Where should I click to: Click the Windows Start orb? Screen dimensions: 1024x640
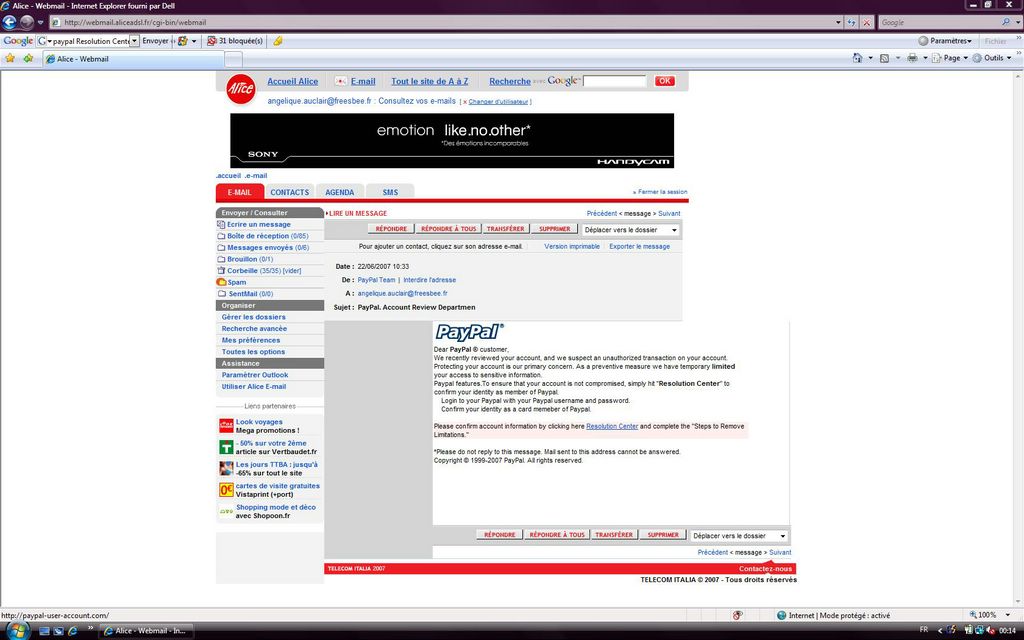[14, 631]
